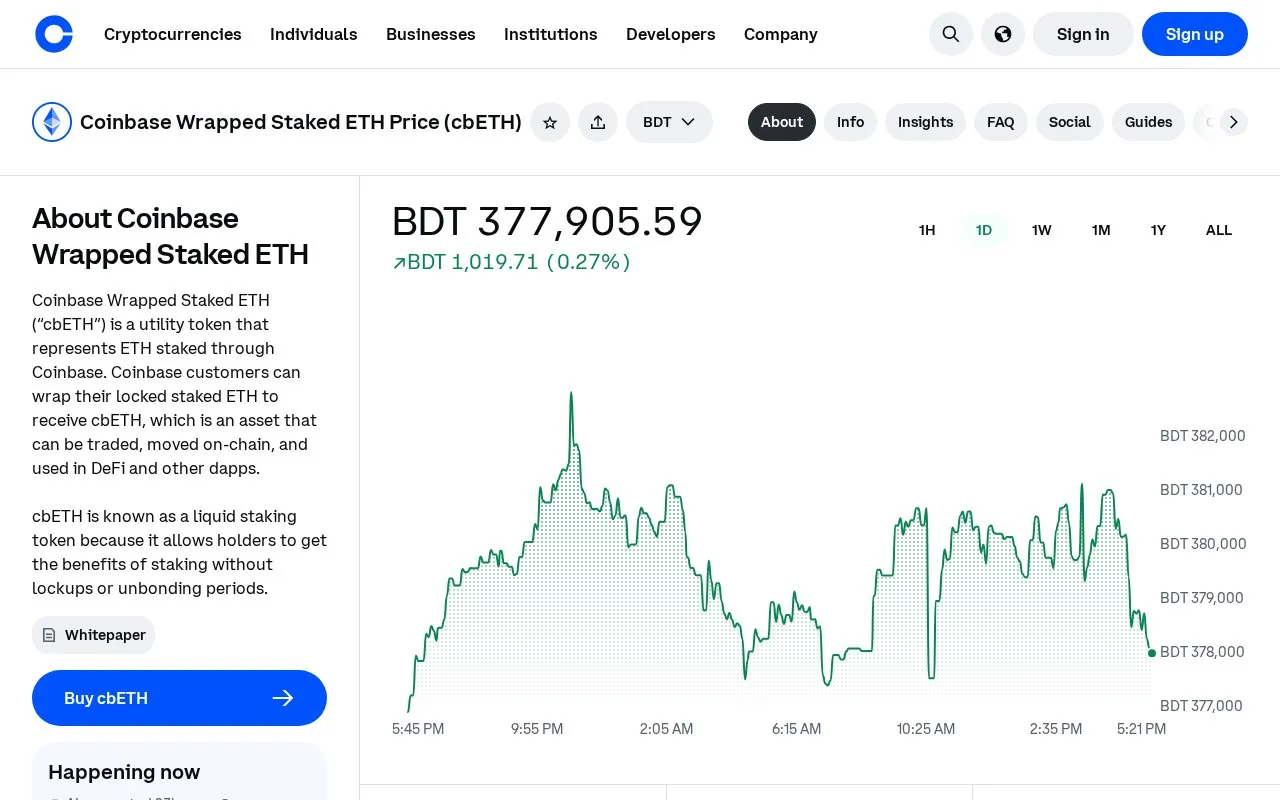Select the 1H chart range
Viewport: 1280px width, 800px height.
[x=927, y=230]
